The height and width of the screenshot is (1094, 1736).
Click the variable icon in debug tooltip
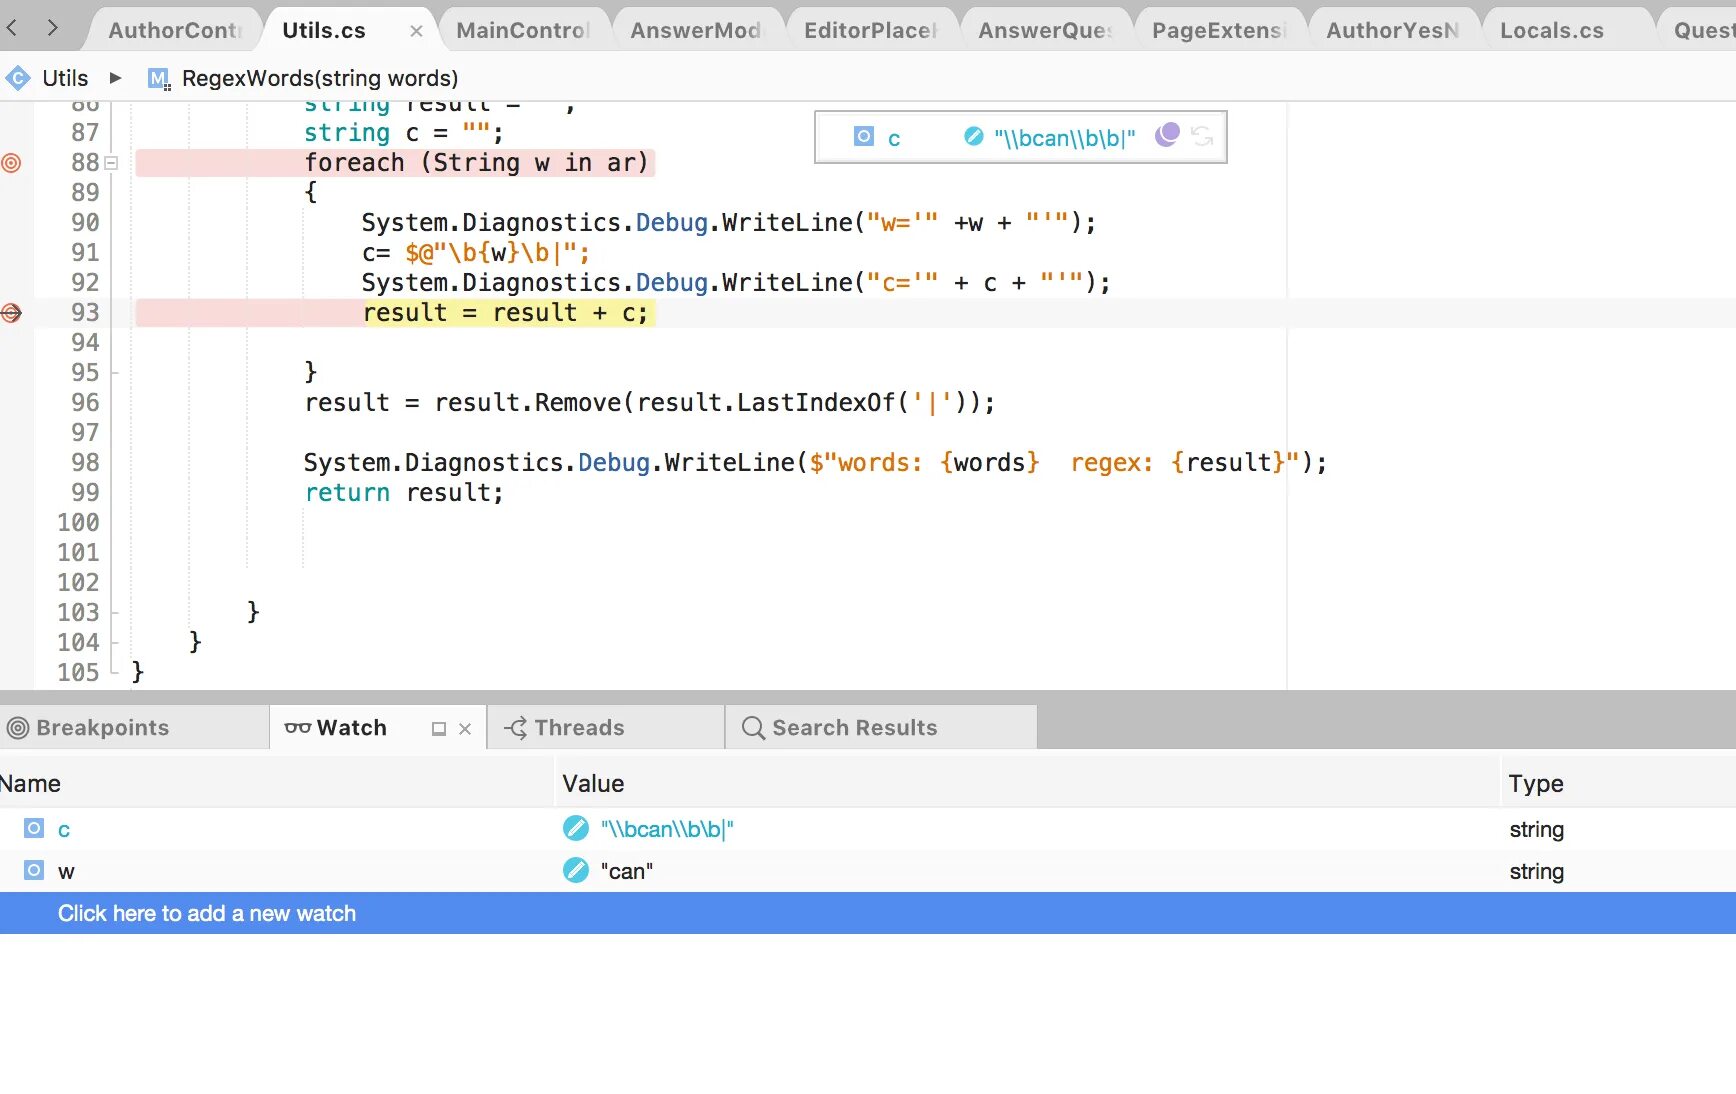pyautogui.click(x=864, y=136)
